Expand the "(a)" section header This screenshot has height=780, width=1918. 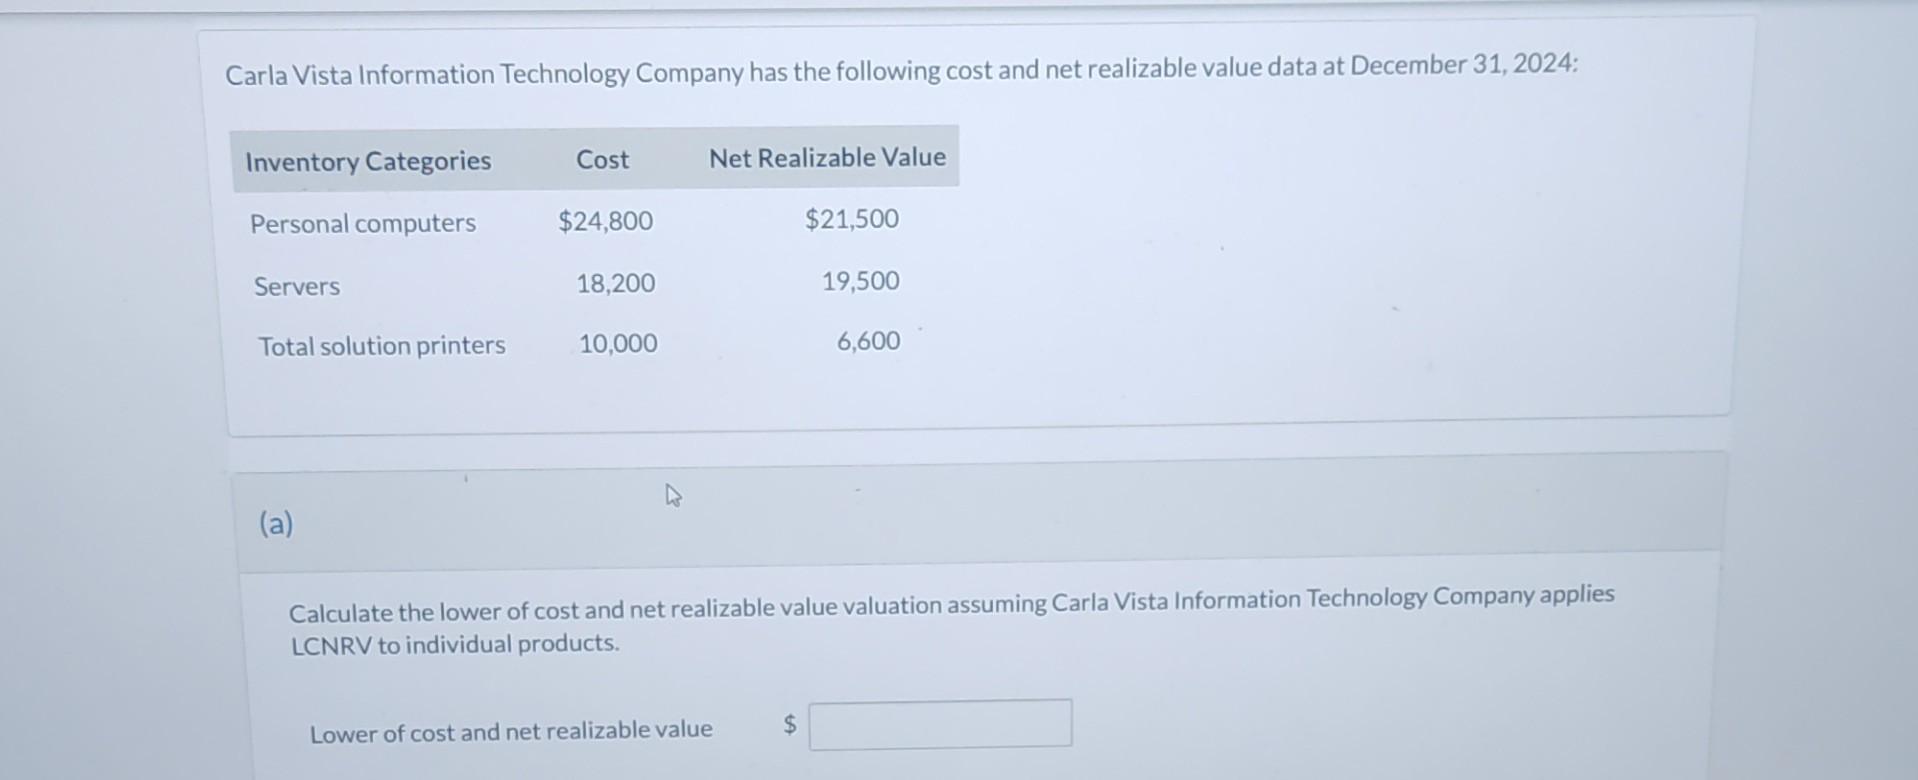(275, 521)
